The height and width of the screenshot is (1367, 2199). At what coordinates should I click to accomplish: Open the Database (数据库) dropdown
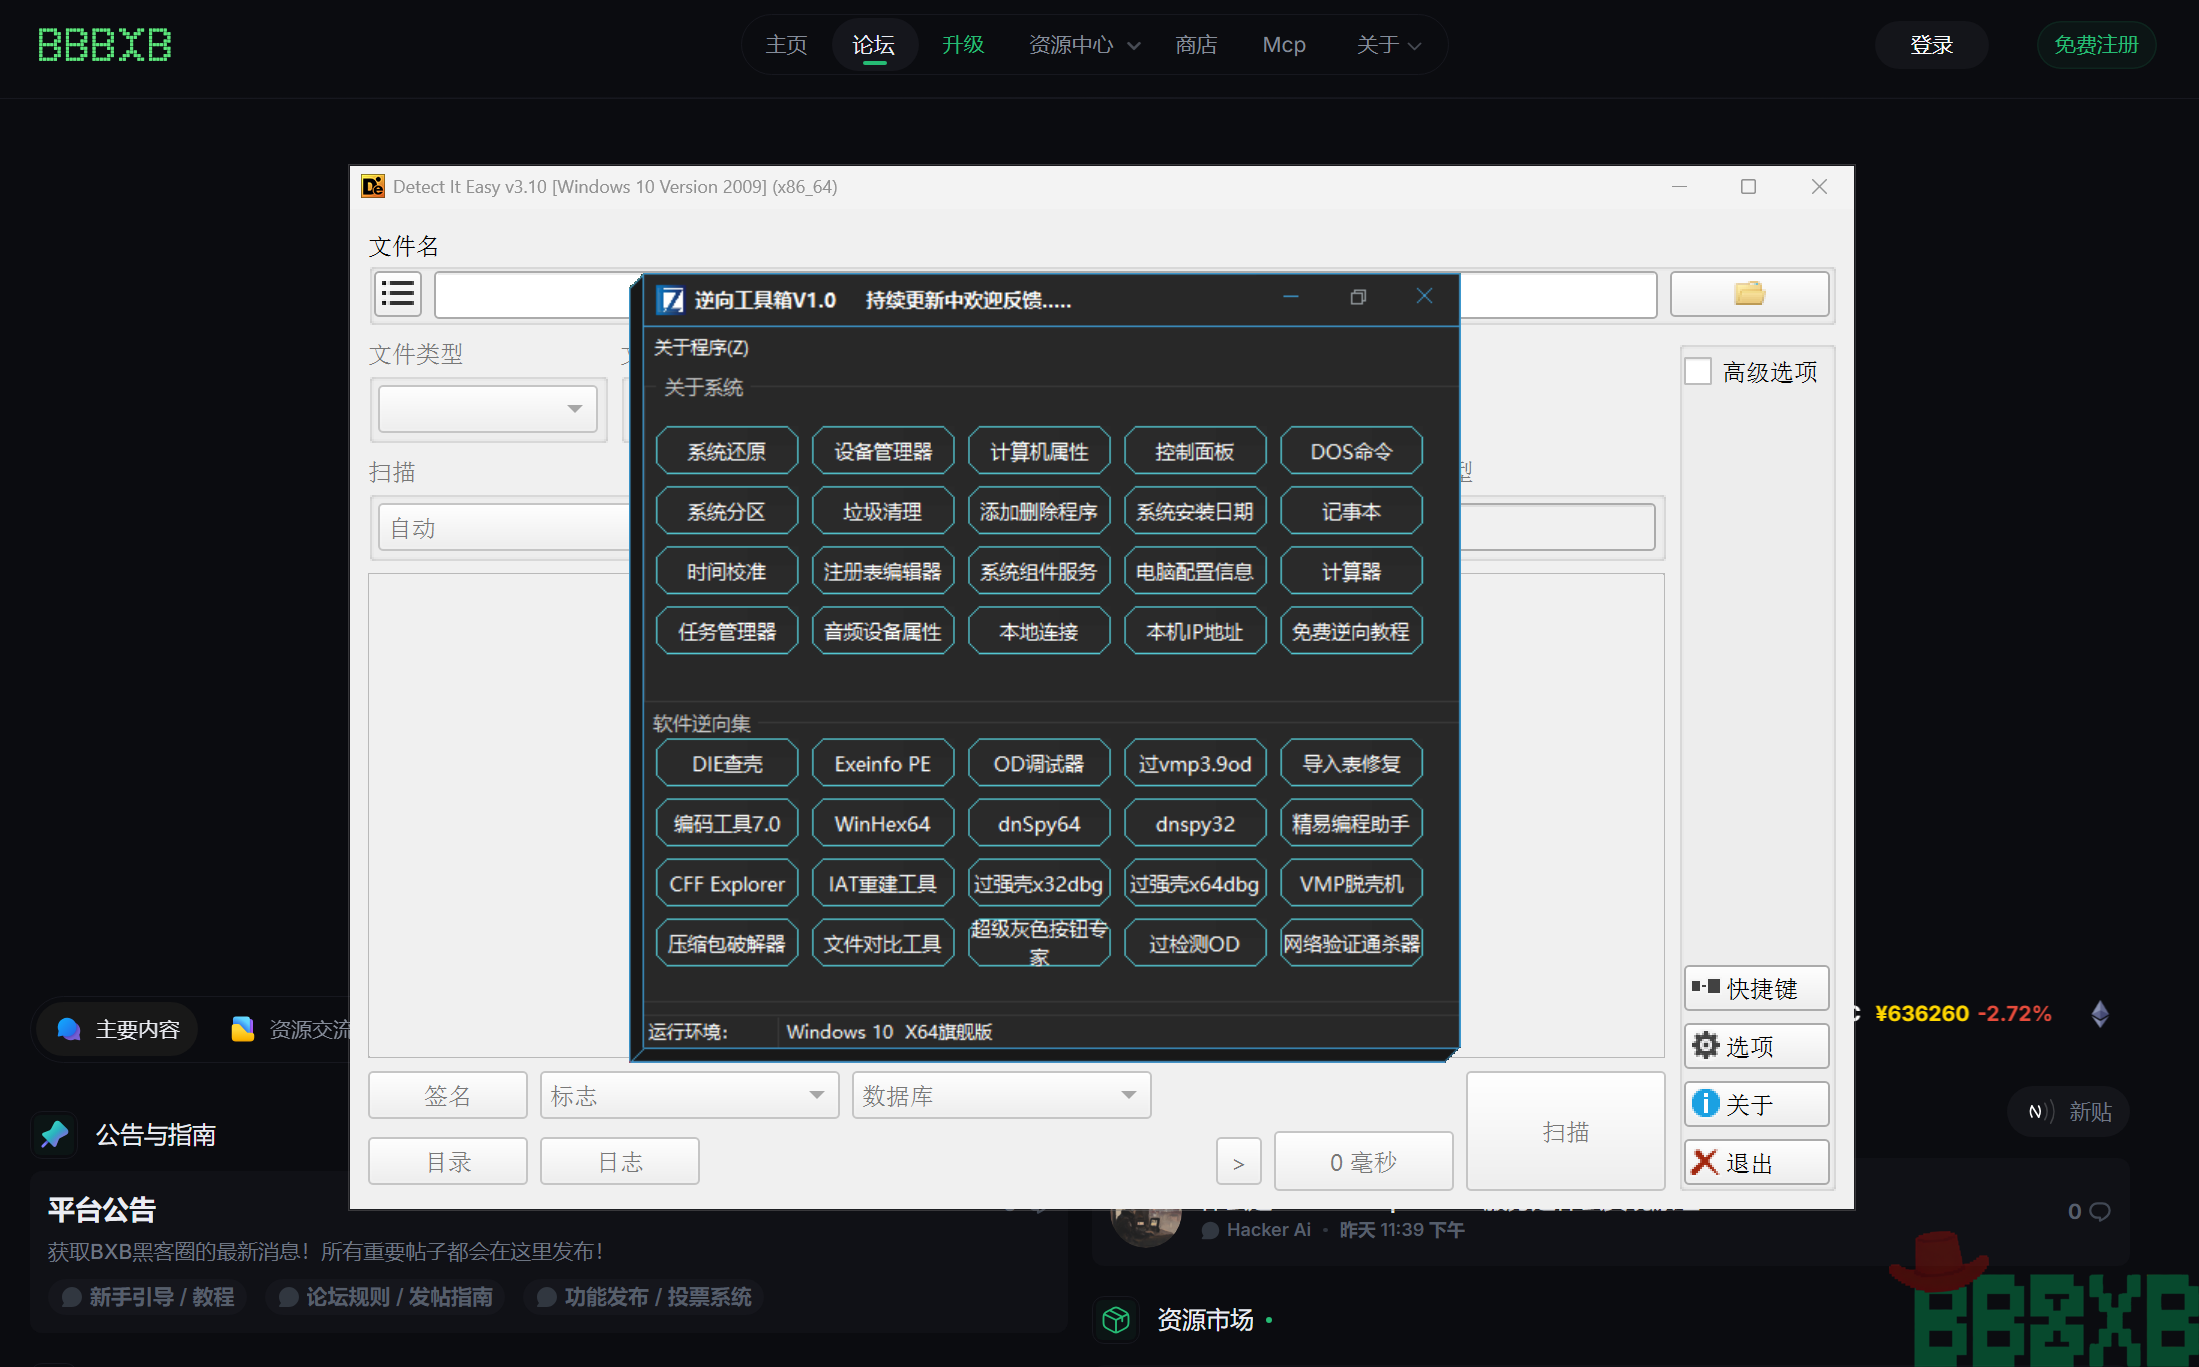tap(1000, 1096)
